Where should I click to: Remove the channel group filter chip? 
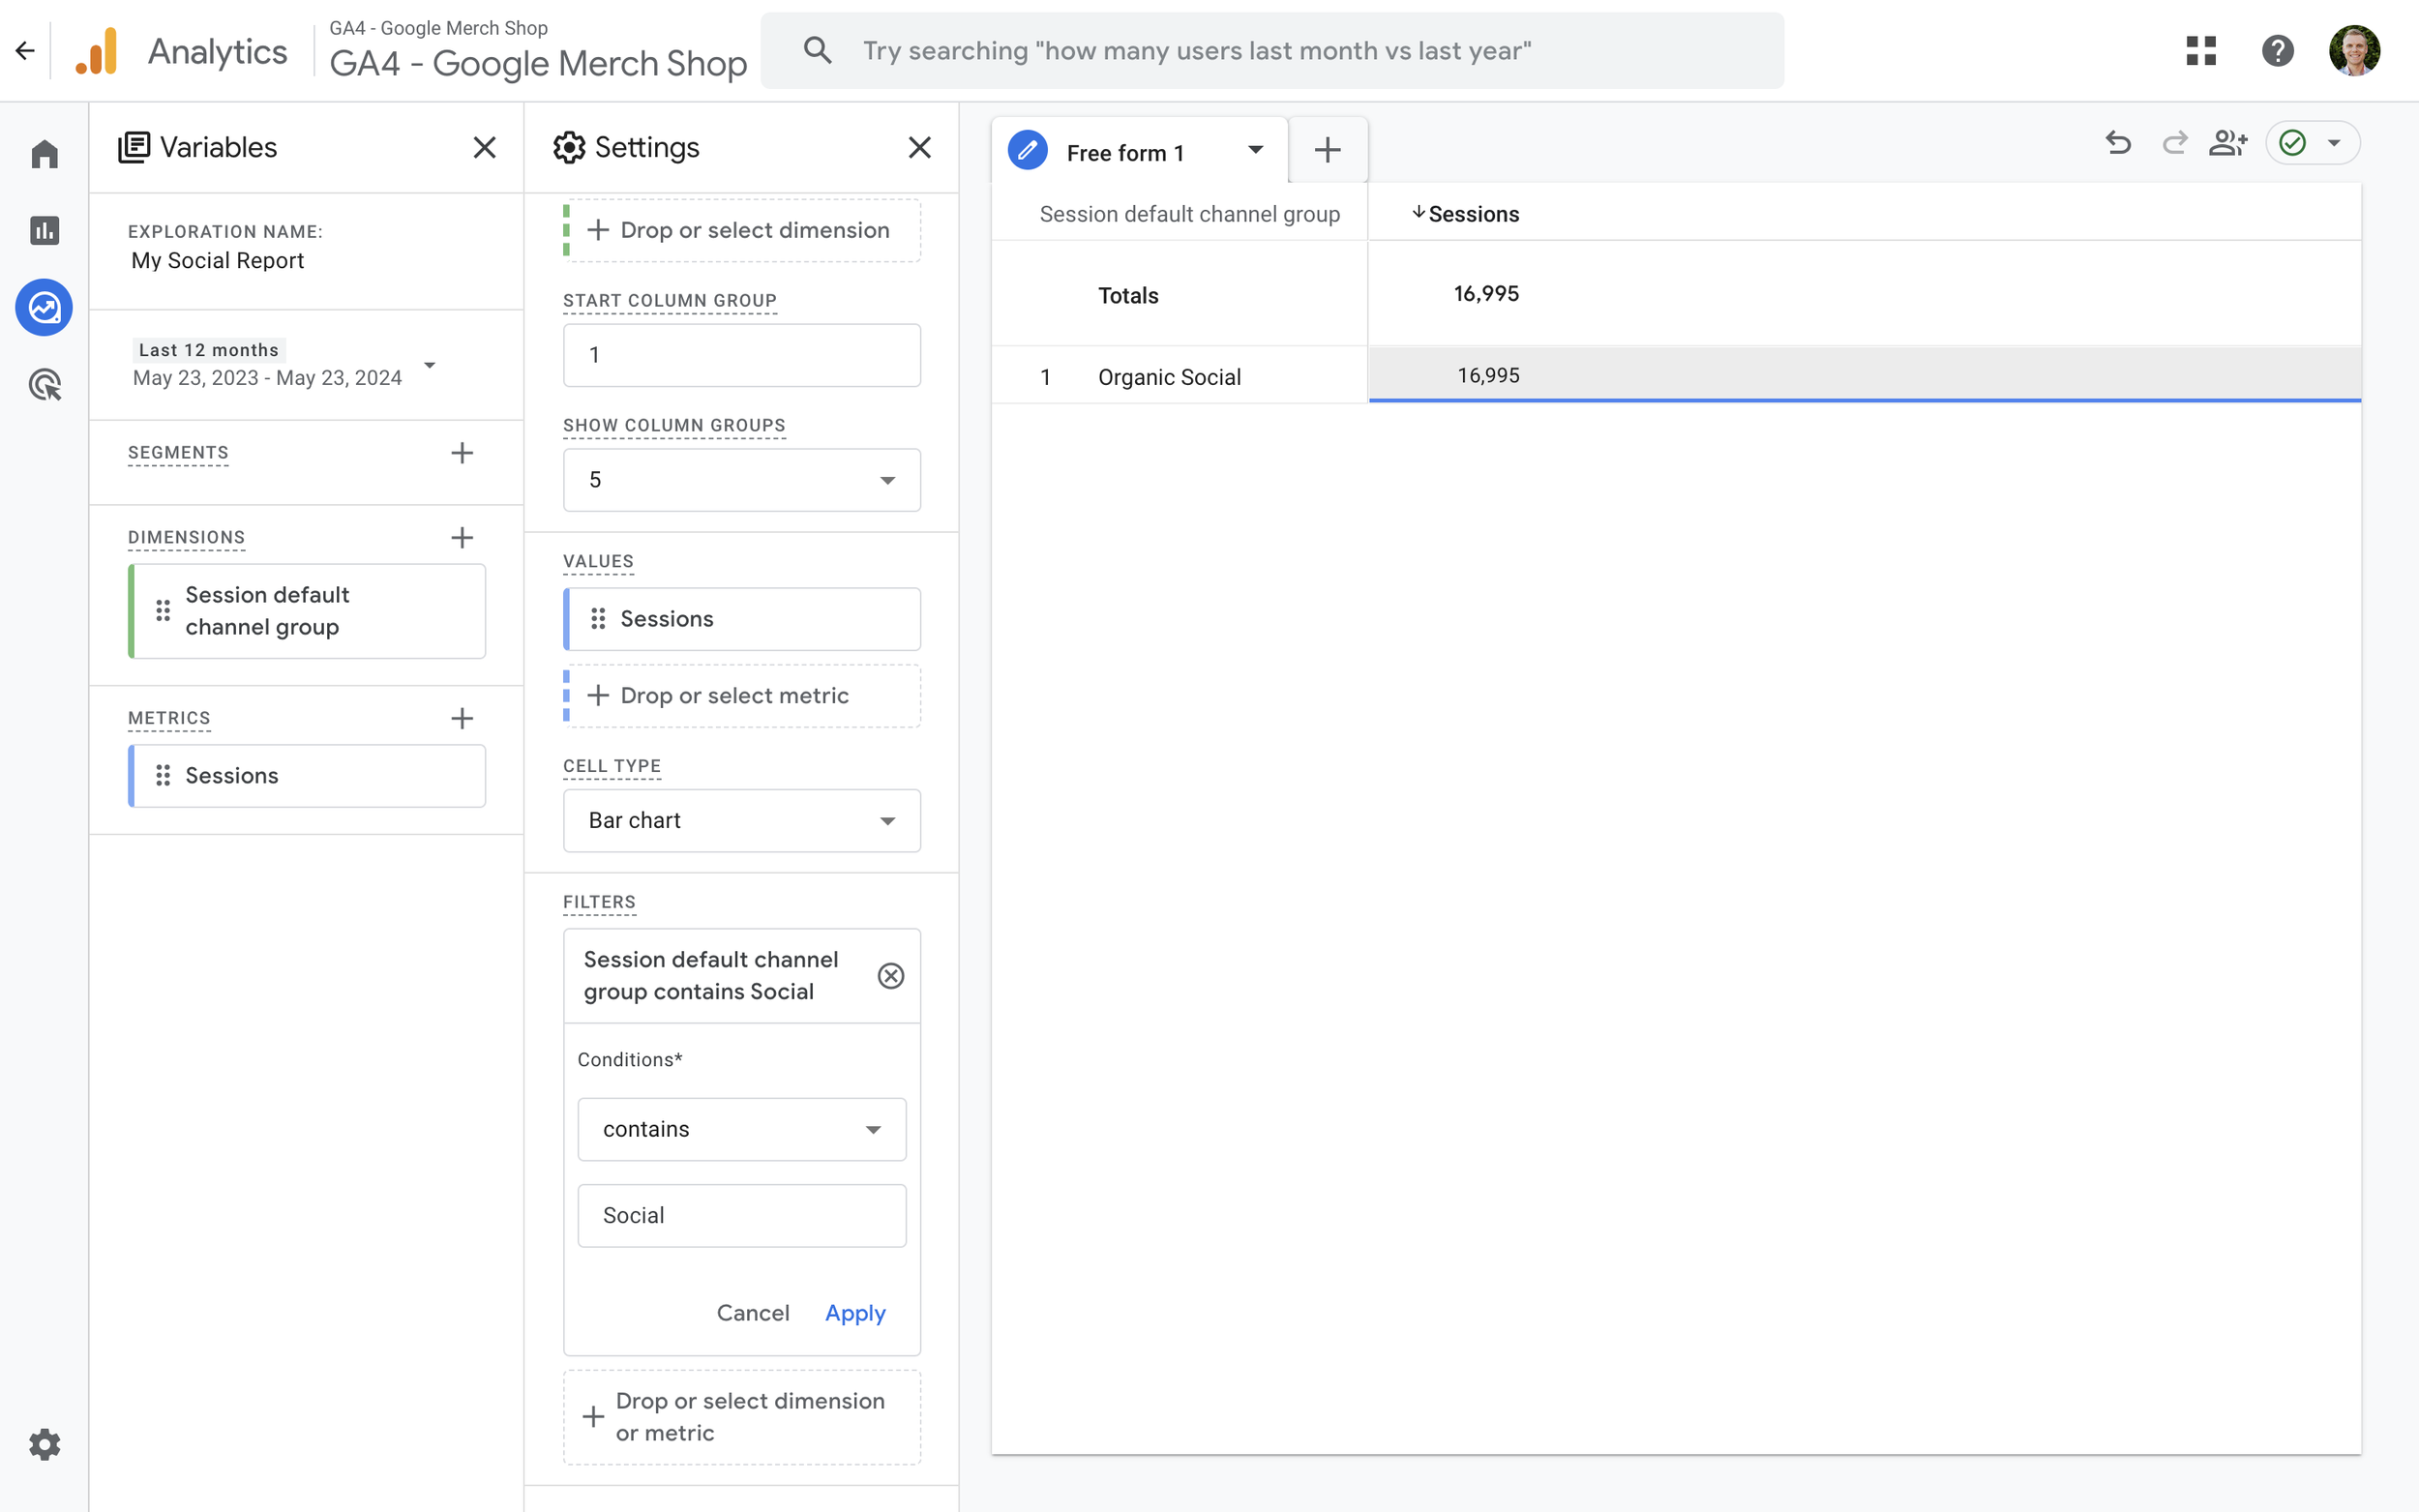pos(891,975)
